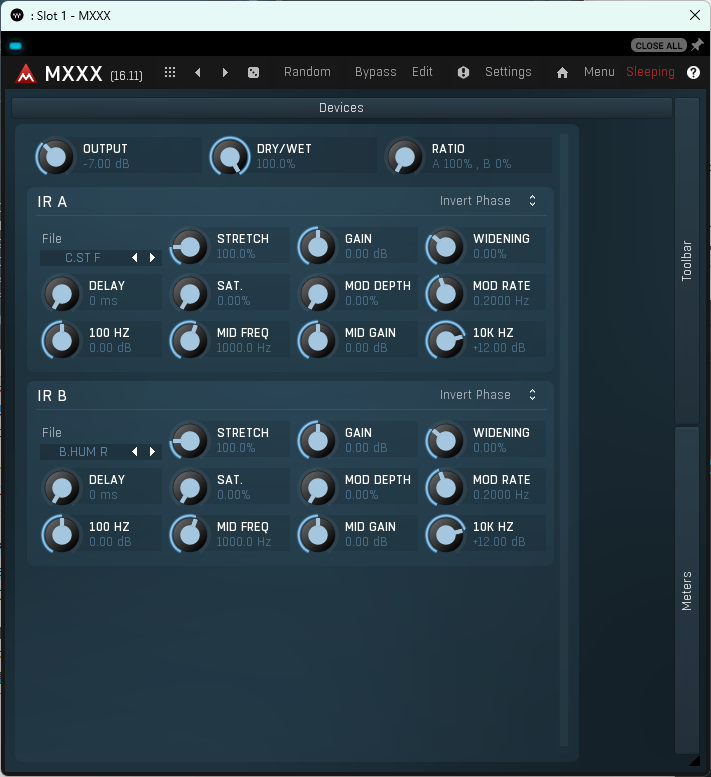This screenshot has height=777, width=711.
Task: Click OUTPUT value -7.00 dB
Action: click(x=106, y=164)
